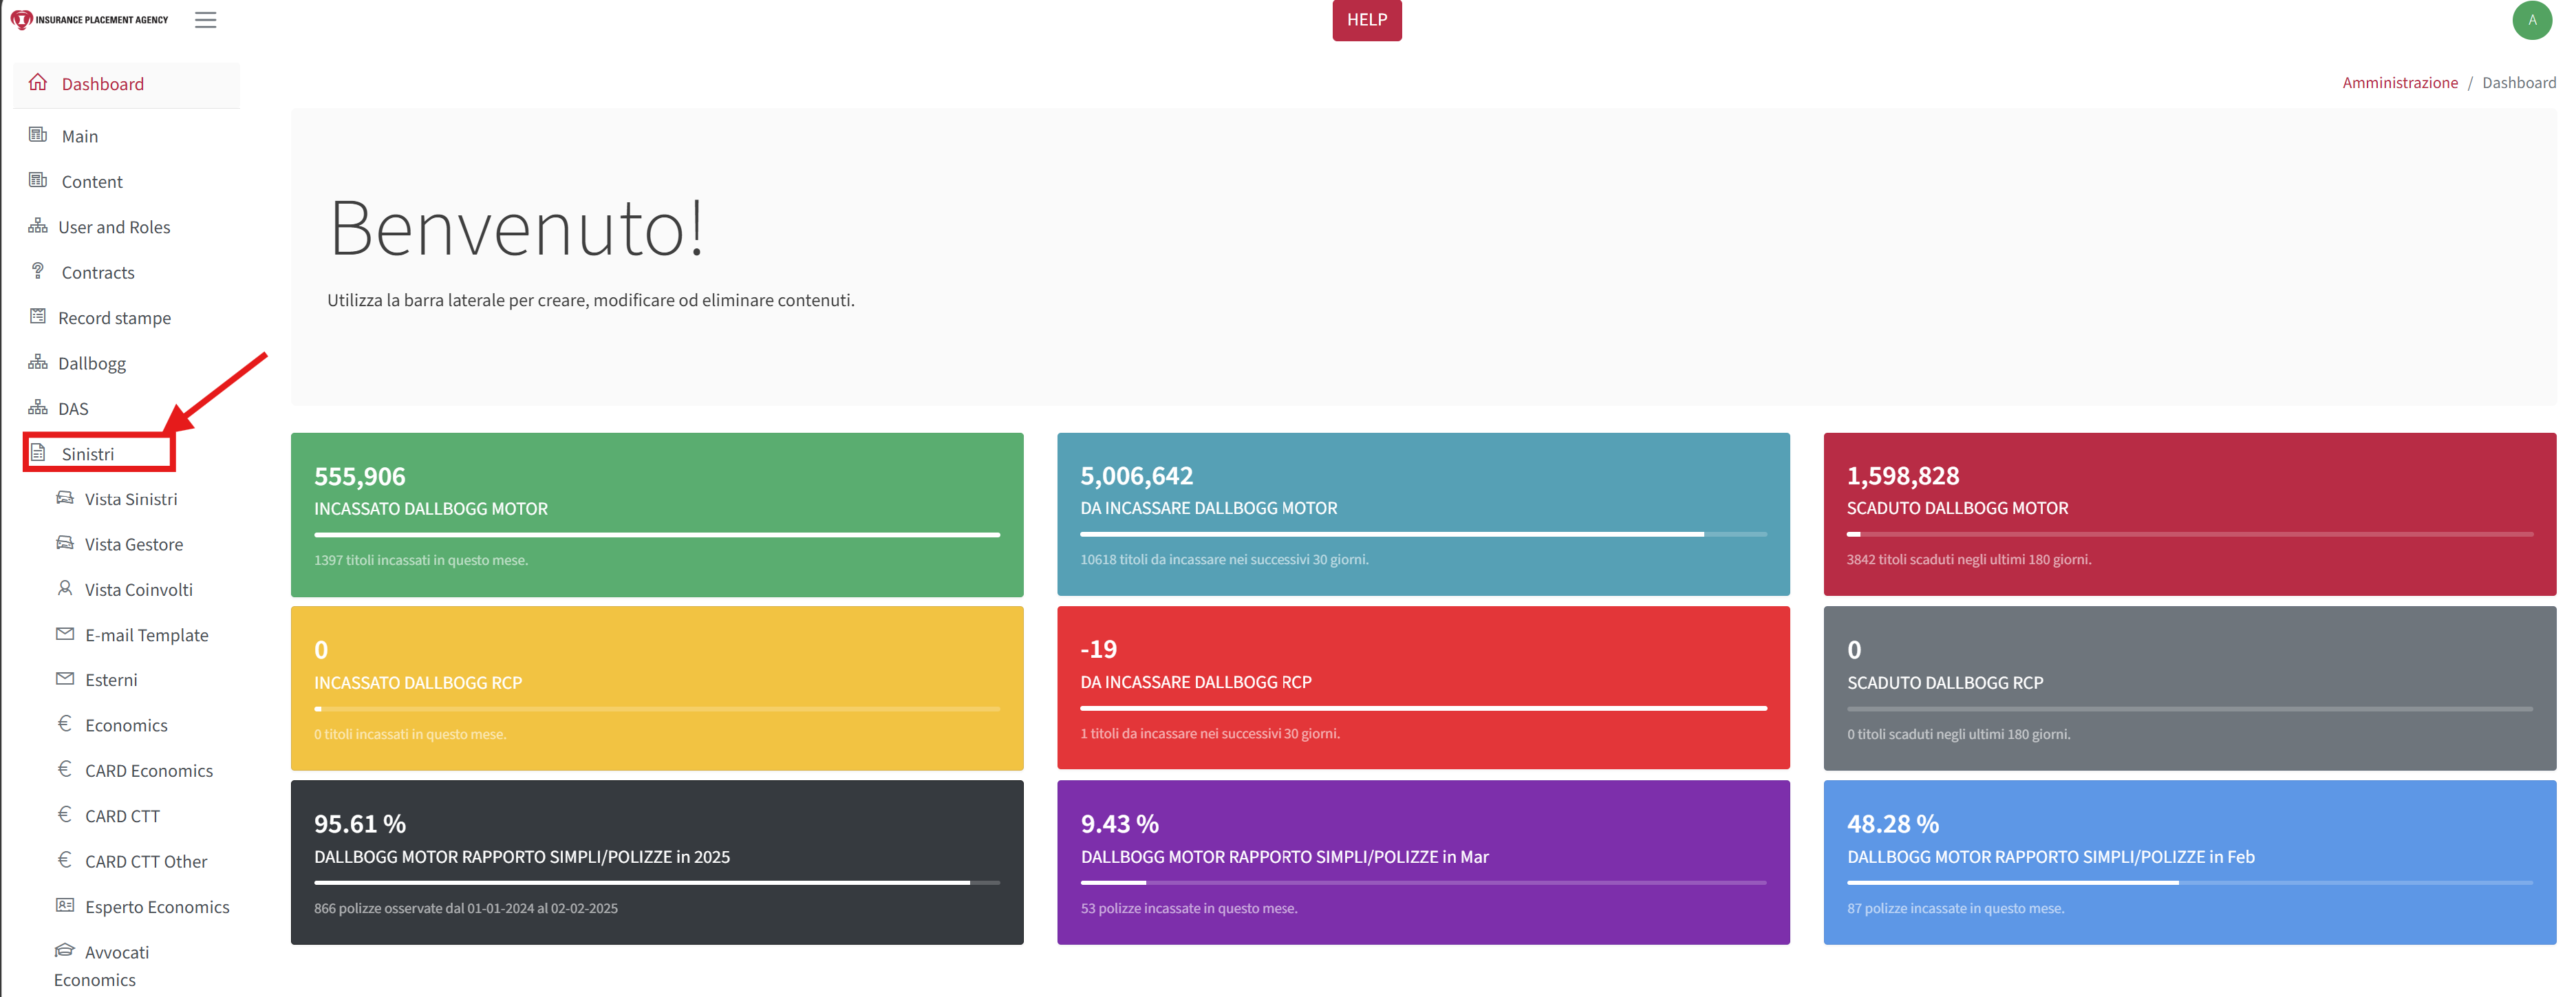Click the Economics euro icon
The height and width of the screenshot is (997, 2576).
click(x=65, y=724)
